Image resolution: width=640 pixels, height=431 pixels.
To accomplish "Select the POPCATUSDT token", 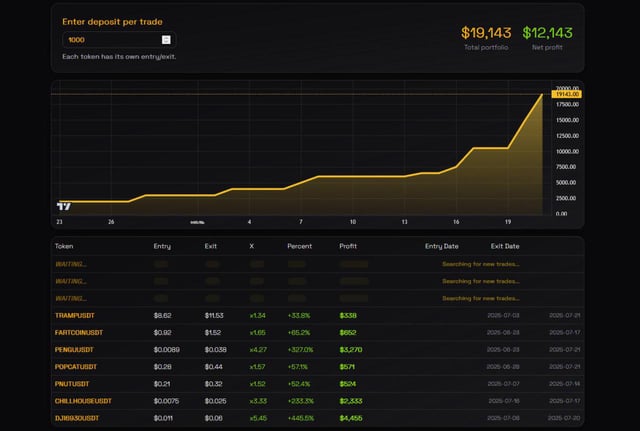I will [79, 366].
